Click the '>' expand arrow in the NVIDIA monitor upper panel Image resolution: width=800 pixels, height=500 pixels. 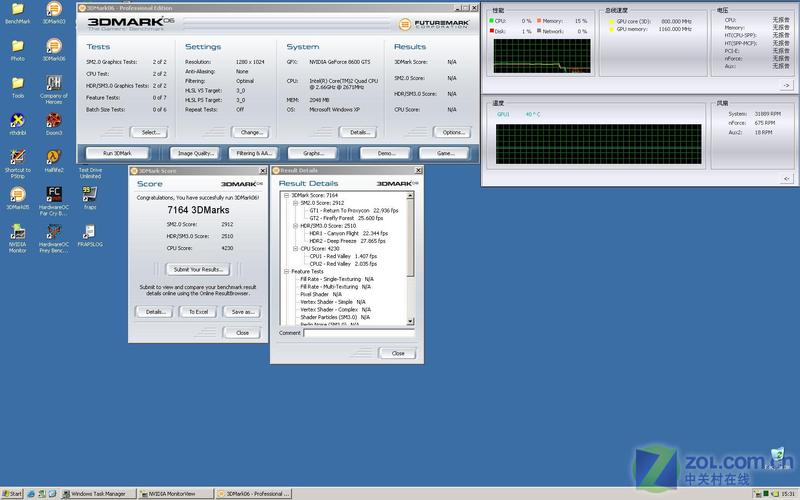point(786,86)
